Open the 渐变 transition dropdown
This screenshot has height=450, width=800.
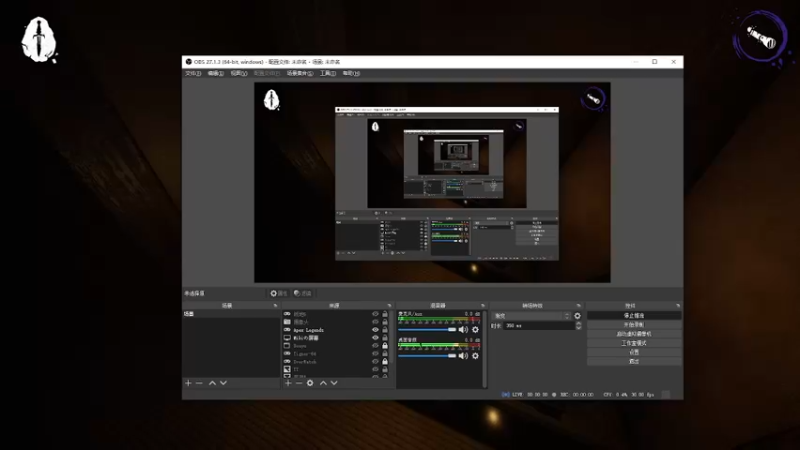pyautogui.click(x=531, y=316)
